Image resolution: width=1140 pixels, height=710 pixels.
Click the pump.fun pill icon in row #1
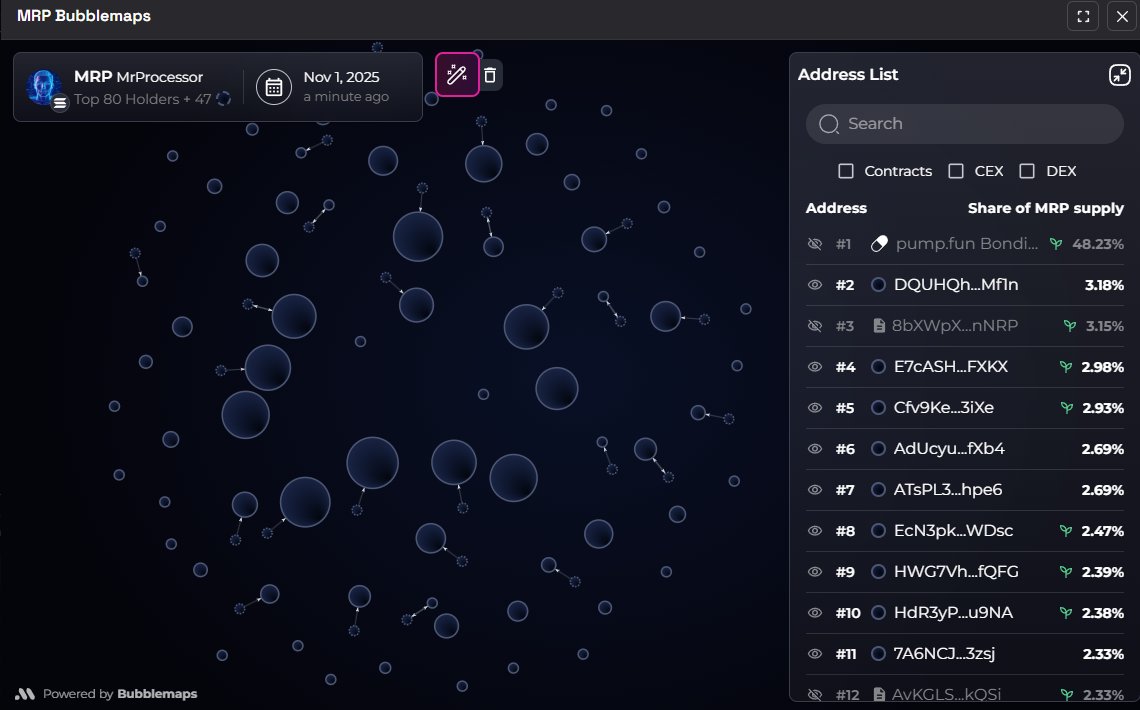[879, 243]
